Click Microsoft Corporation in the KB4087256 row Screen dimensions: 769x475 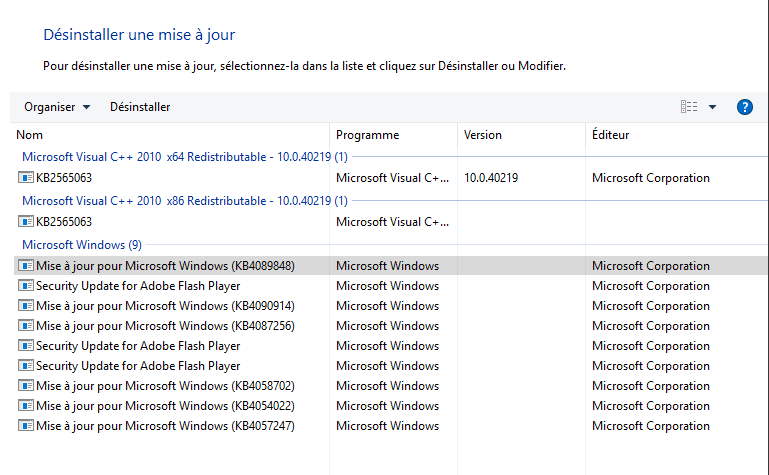tap(651, 326)
